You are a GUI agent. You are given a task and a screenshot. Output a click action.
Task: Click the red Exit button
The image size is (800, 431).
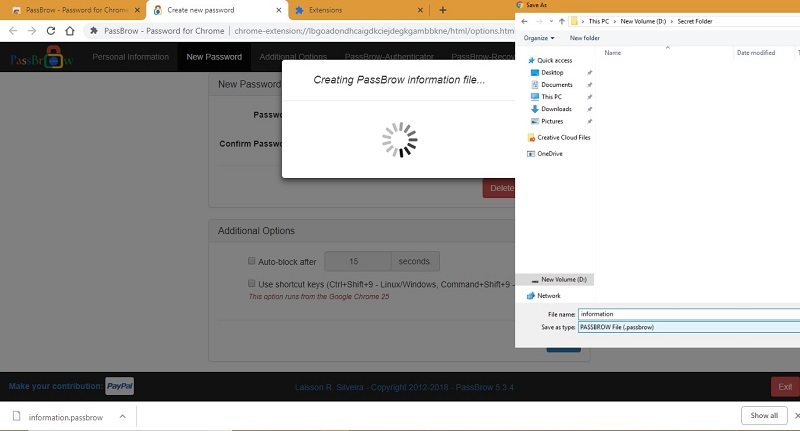[785, 387]
